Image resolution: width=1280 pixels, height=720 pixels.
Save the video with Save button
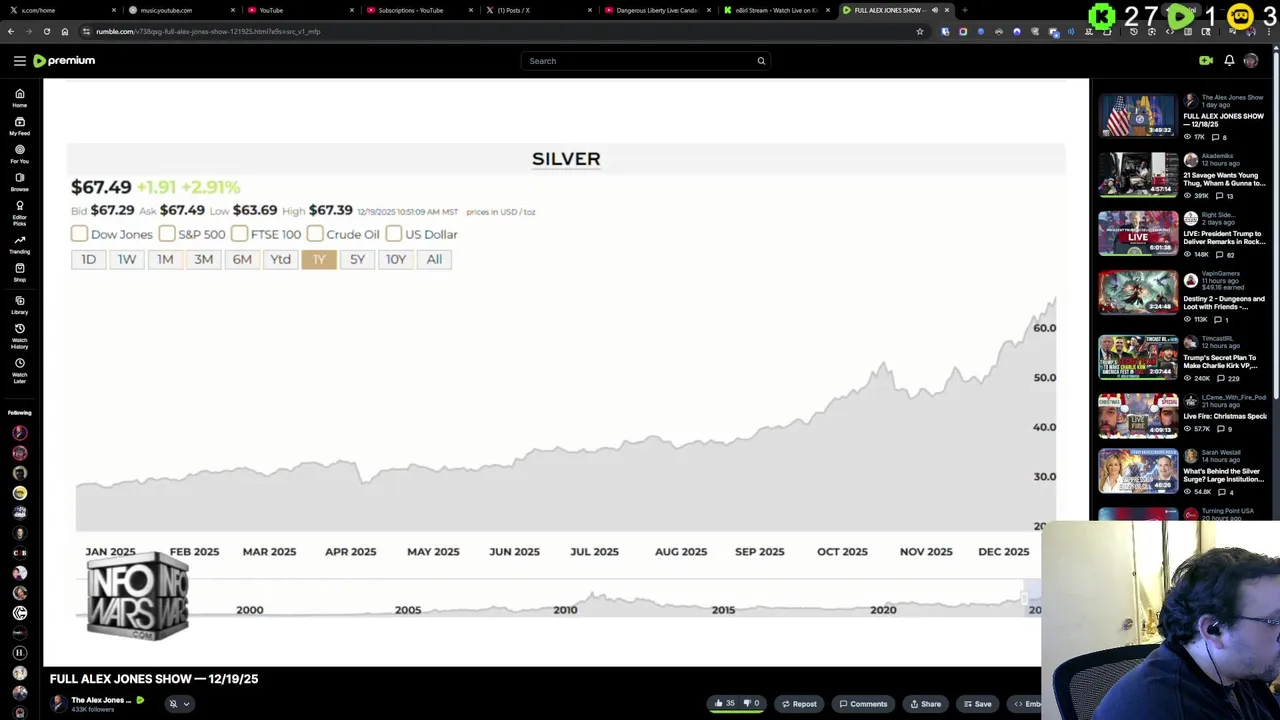977,703
